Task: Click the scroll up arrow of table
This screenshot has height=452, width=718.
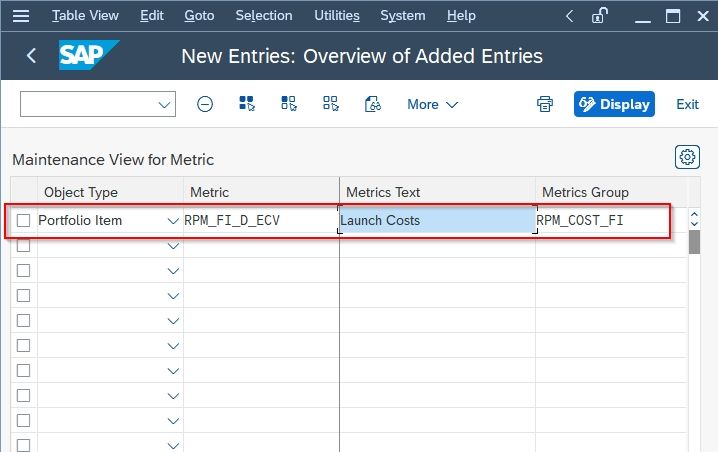Action: pos(694,214)
